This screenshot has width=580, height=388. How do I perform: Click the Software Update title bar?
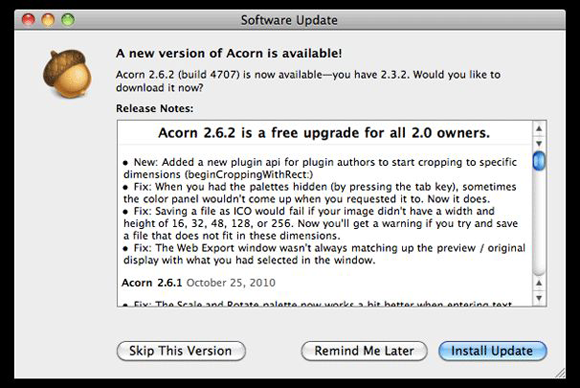coord(290,20)
